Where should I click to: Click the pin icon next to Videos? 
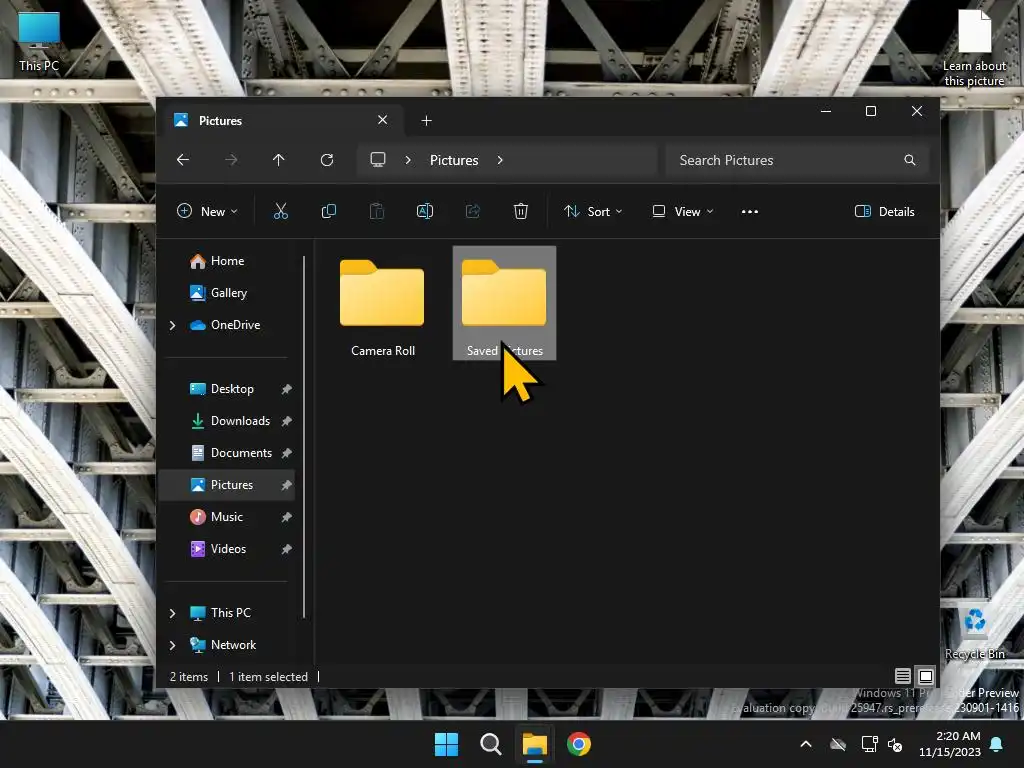[286, 549]
